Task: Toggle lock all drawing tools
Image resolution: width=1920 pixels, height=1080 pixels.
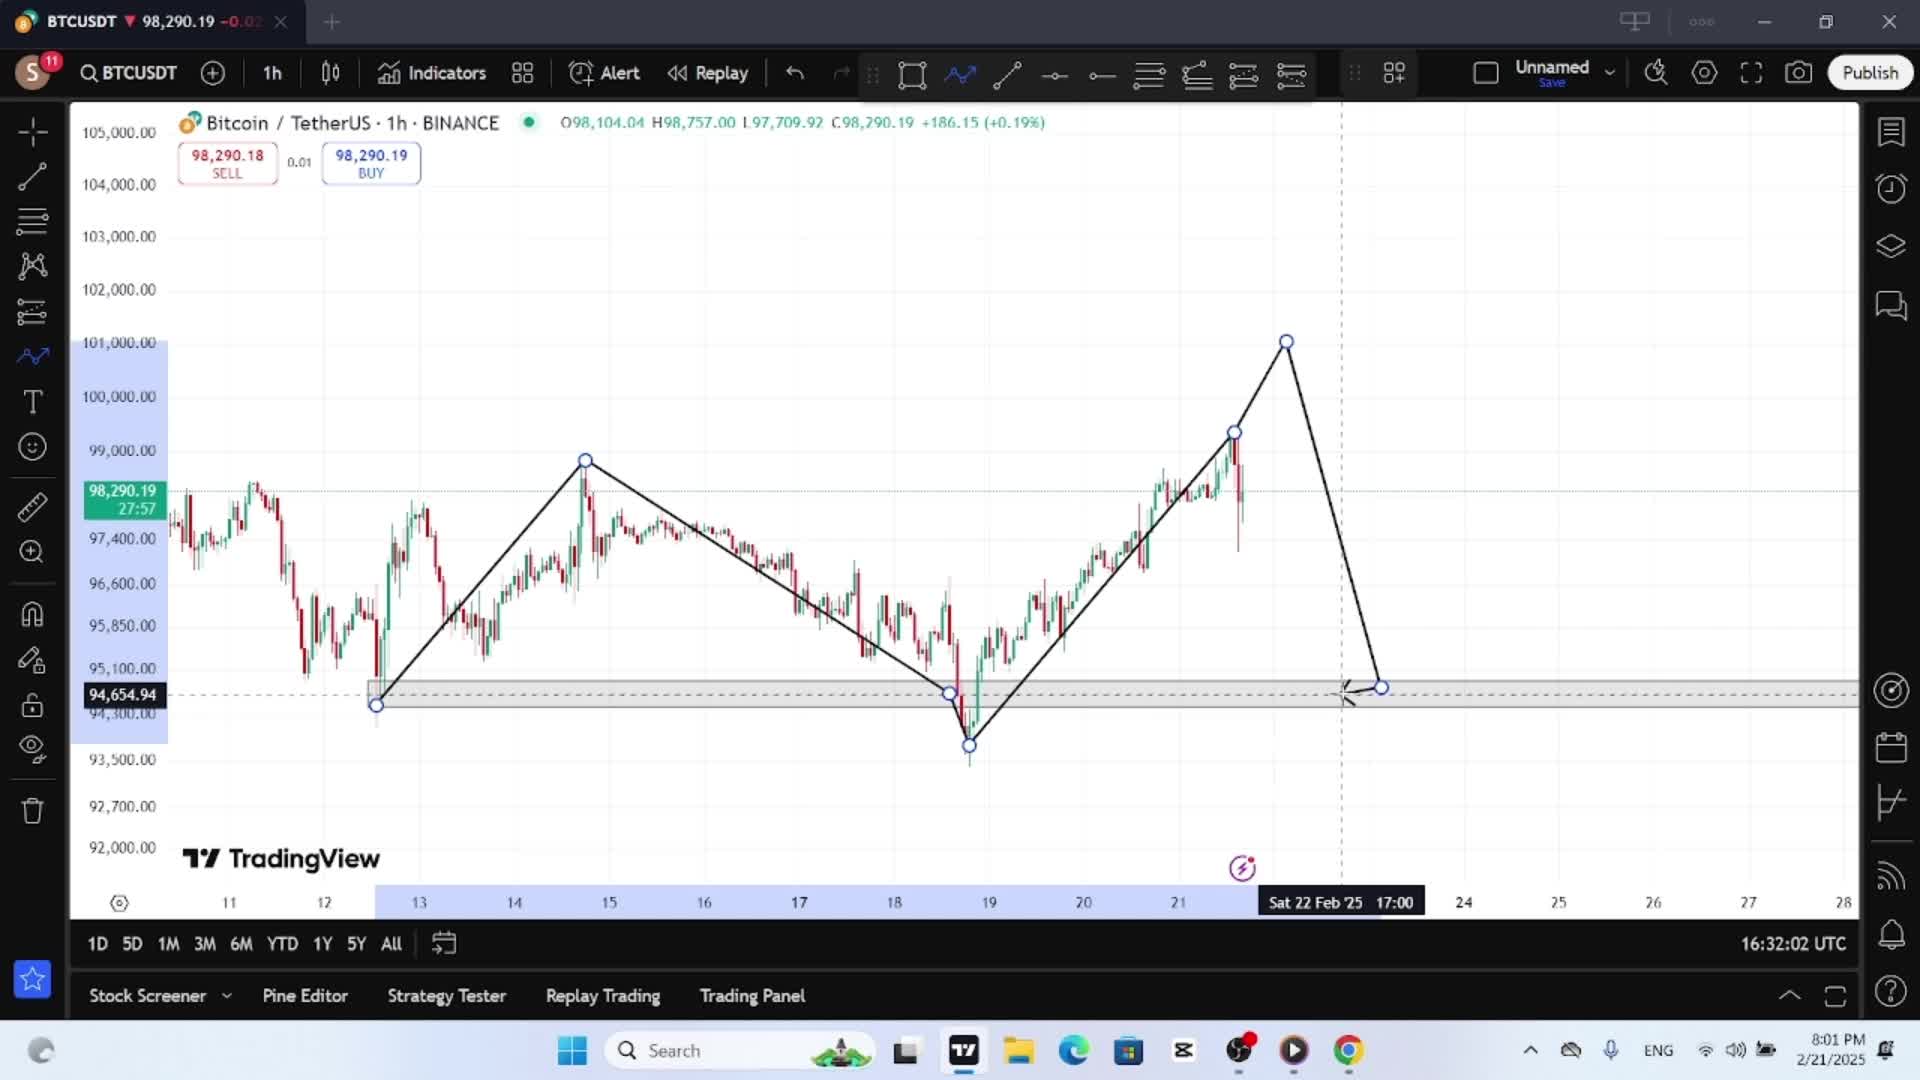Action: pos(32,705)
